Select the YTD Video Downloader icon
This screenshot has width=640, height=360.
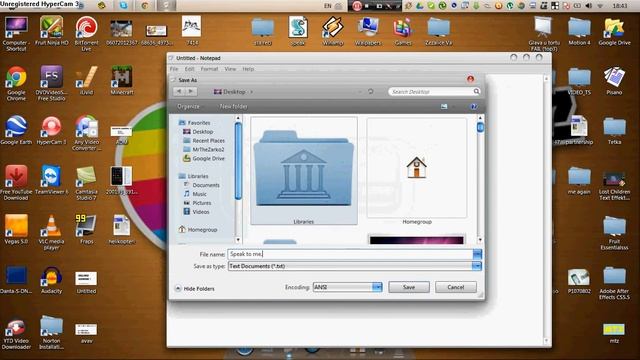[x=16, y=334]
